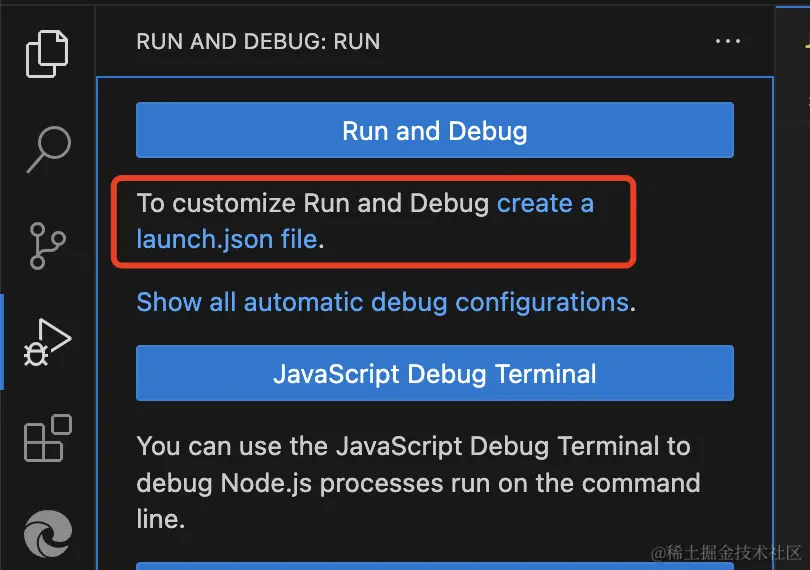Open the Run and Debug views ellipsis menu
The width and height of the screenshot is (810, 570).
point(728,41)
